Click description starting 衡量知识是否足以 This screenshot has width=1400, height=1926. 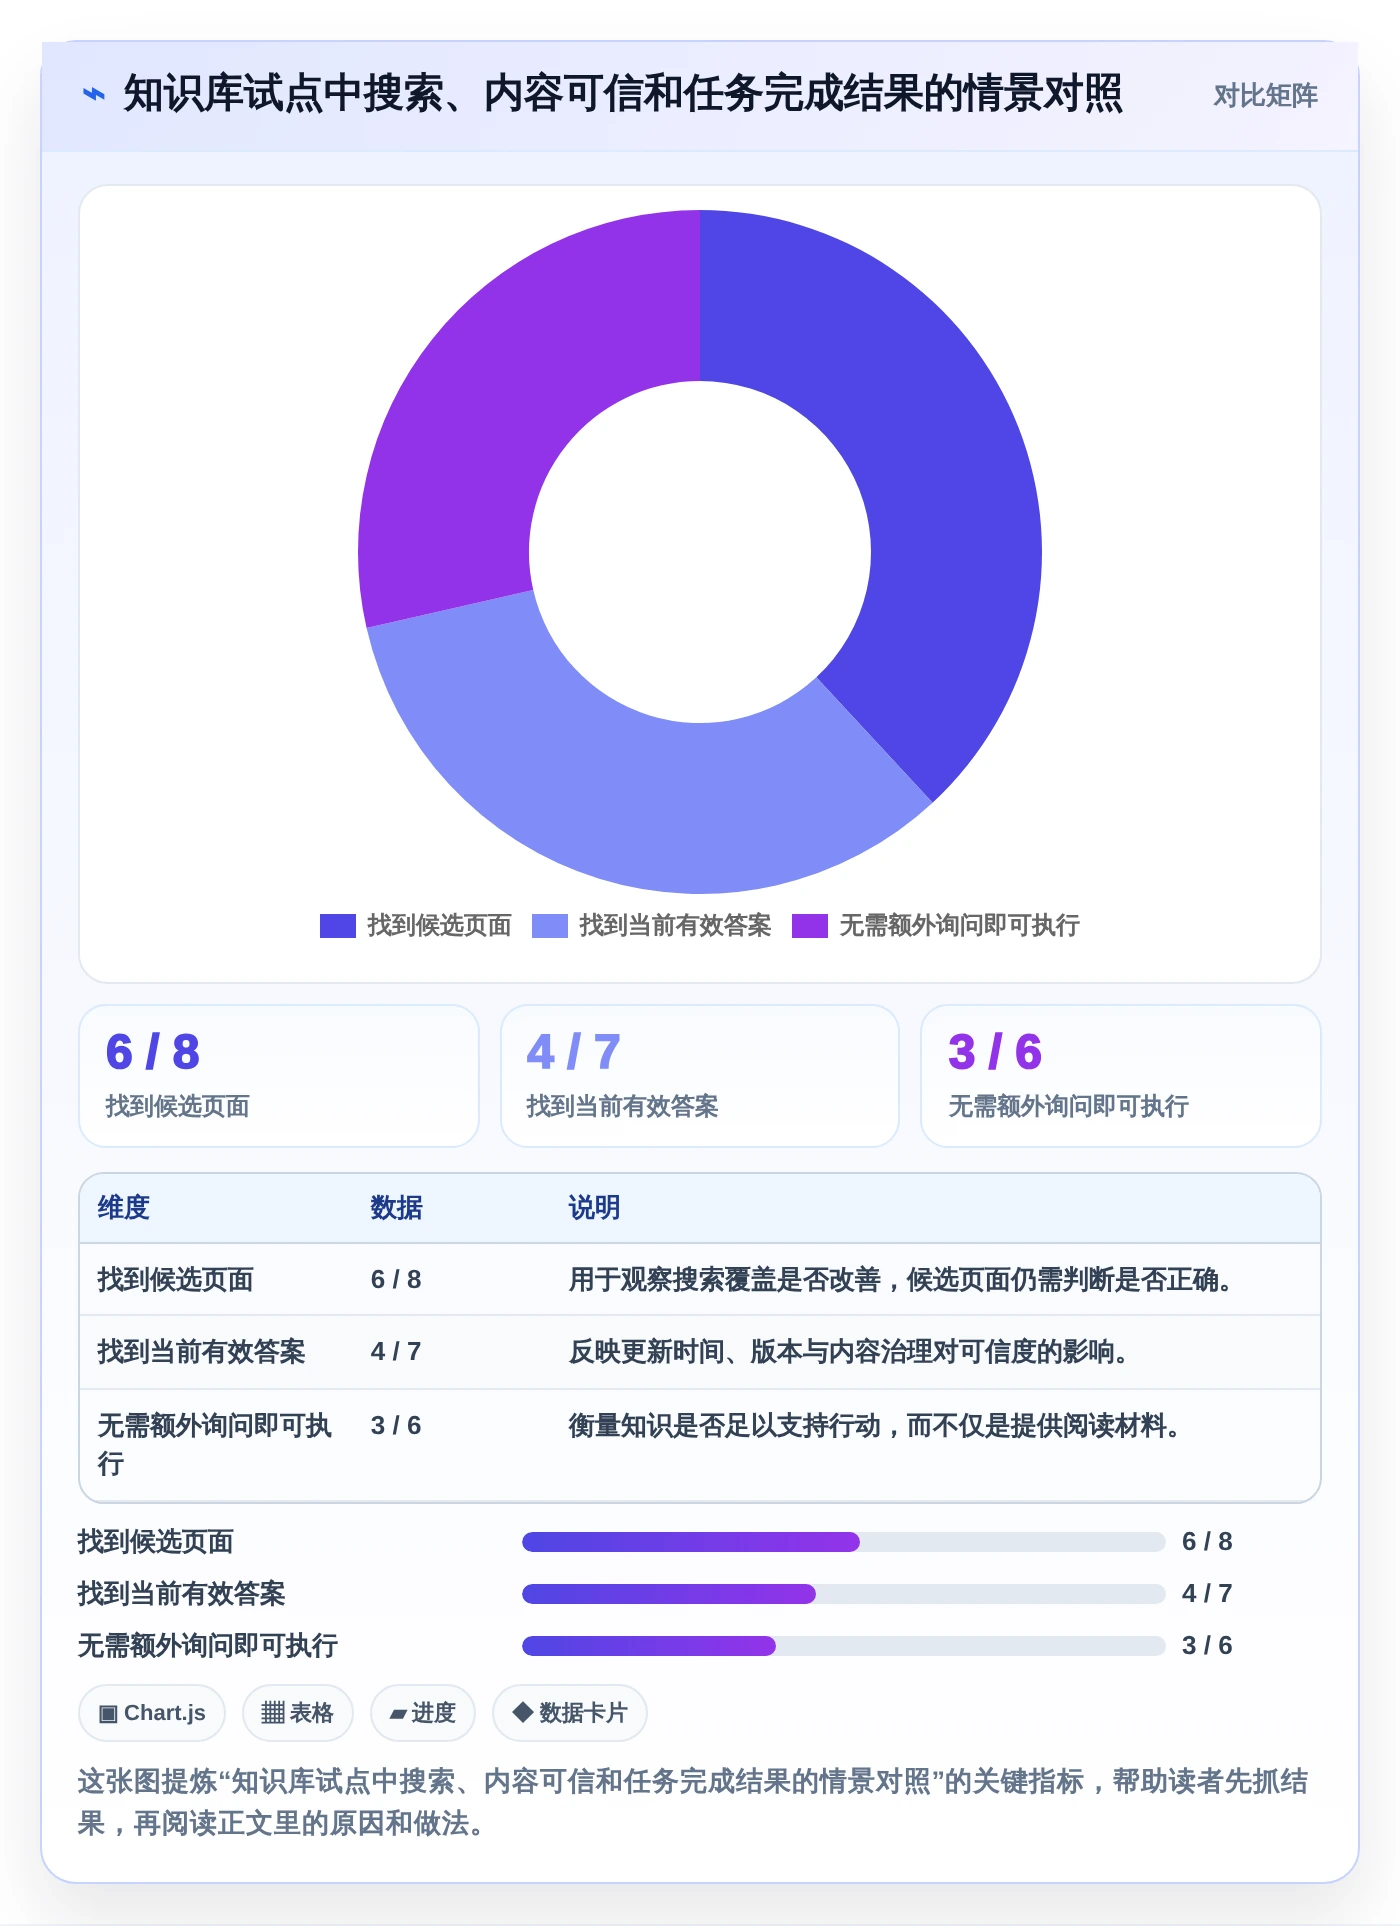pyautogui.click(x=875, y=1426)
